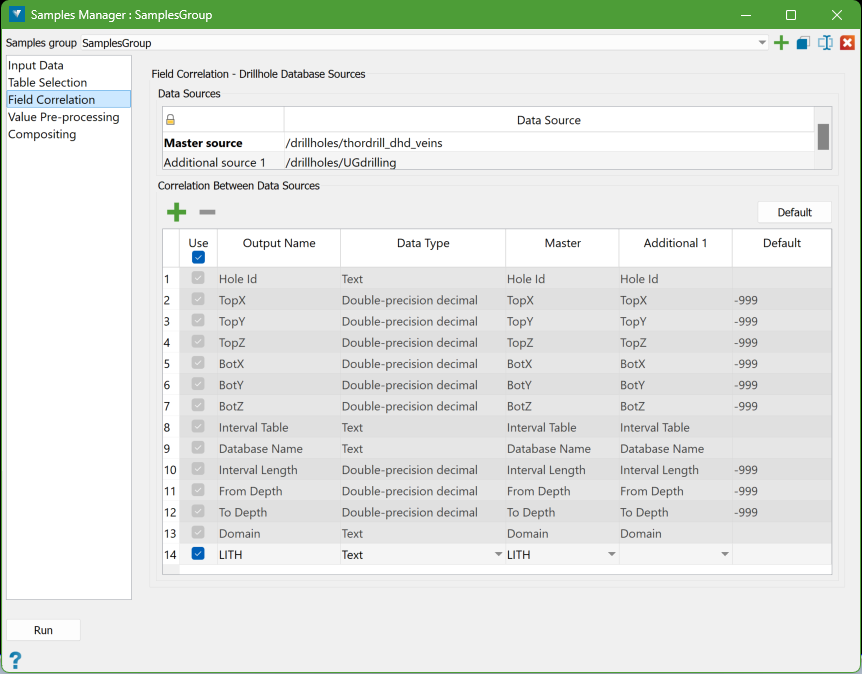Delete the samples group with red X

click(847, 43)
